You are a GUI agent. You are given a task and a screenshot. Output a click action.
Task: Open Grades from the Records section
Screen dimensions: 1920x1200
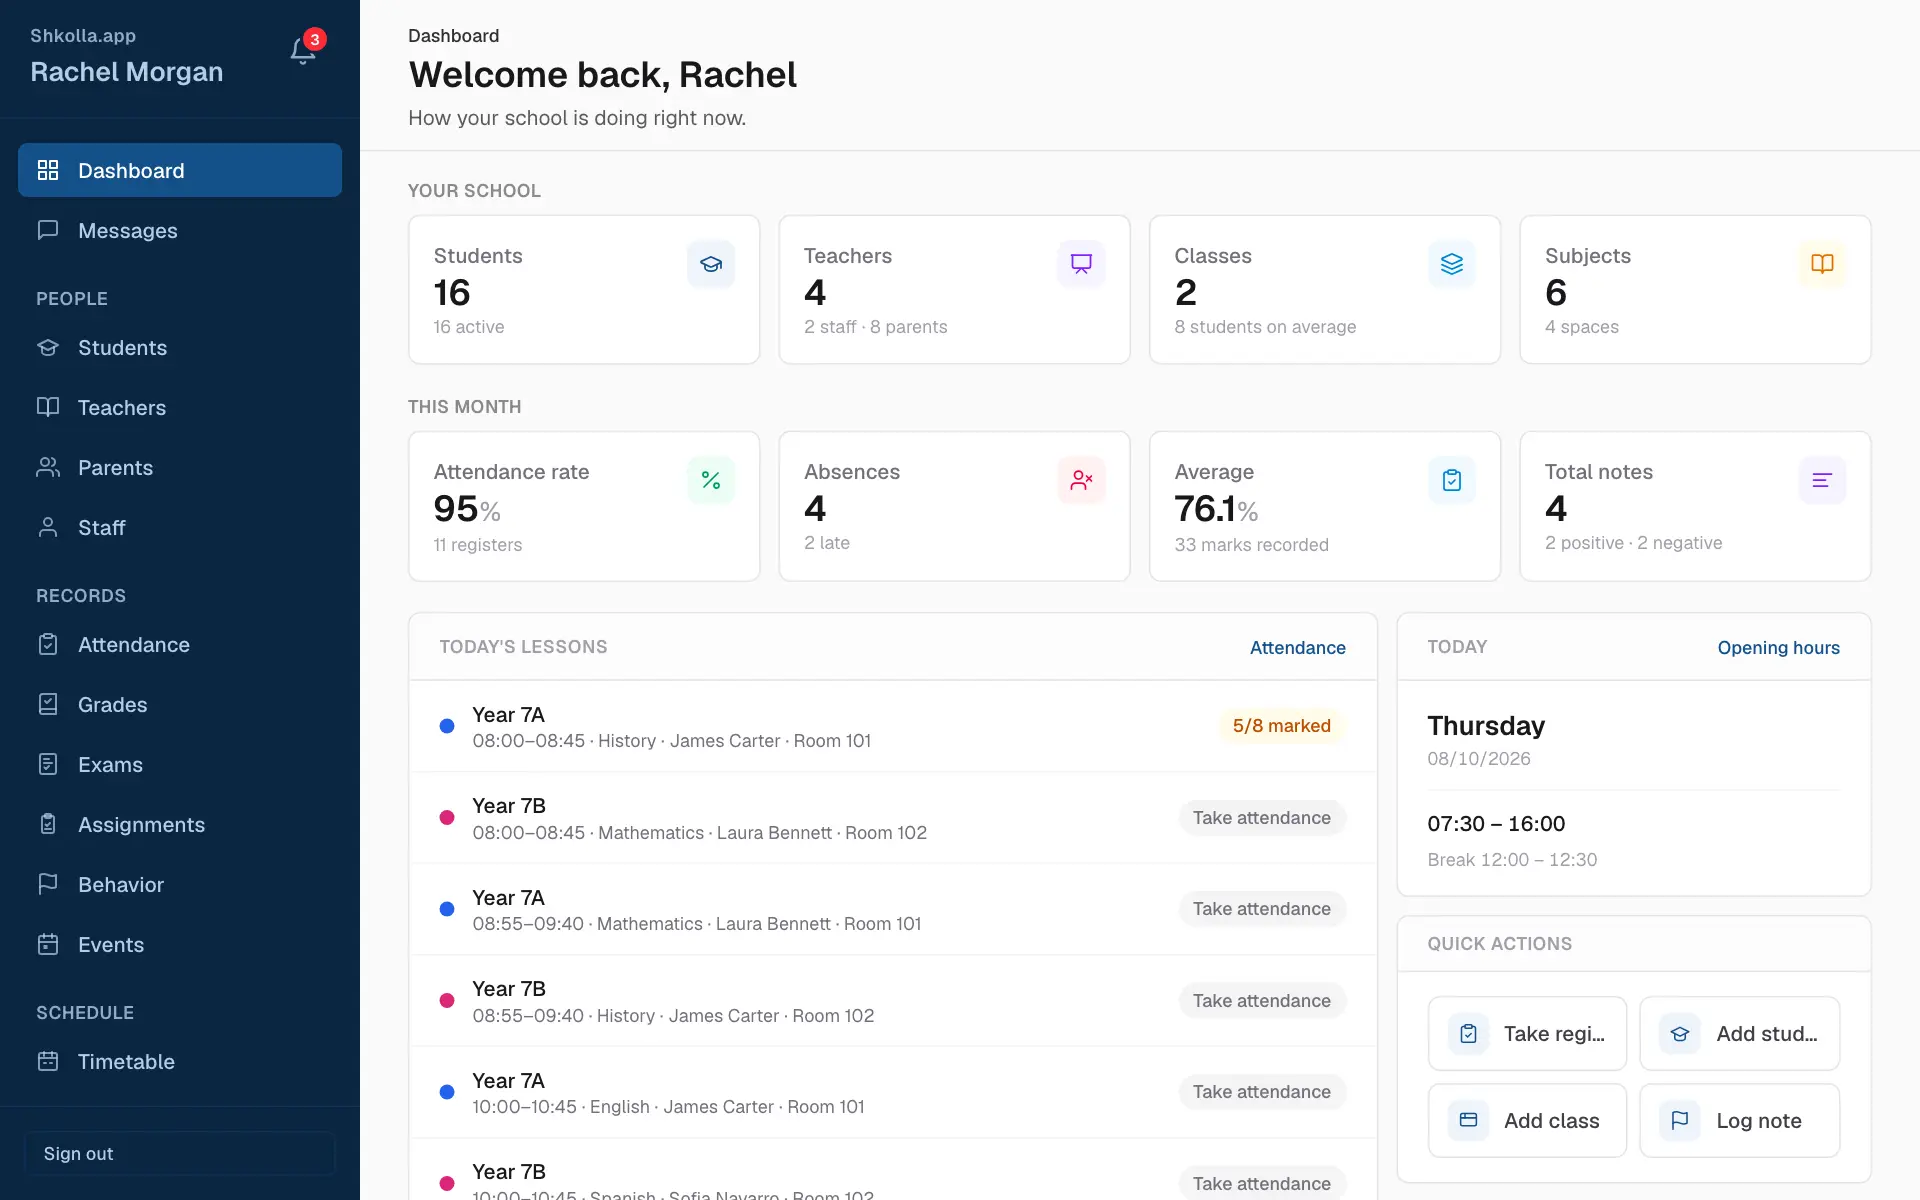click(180, 704)
